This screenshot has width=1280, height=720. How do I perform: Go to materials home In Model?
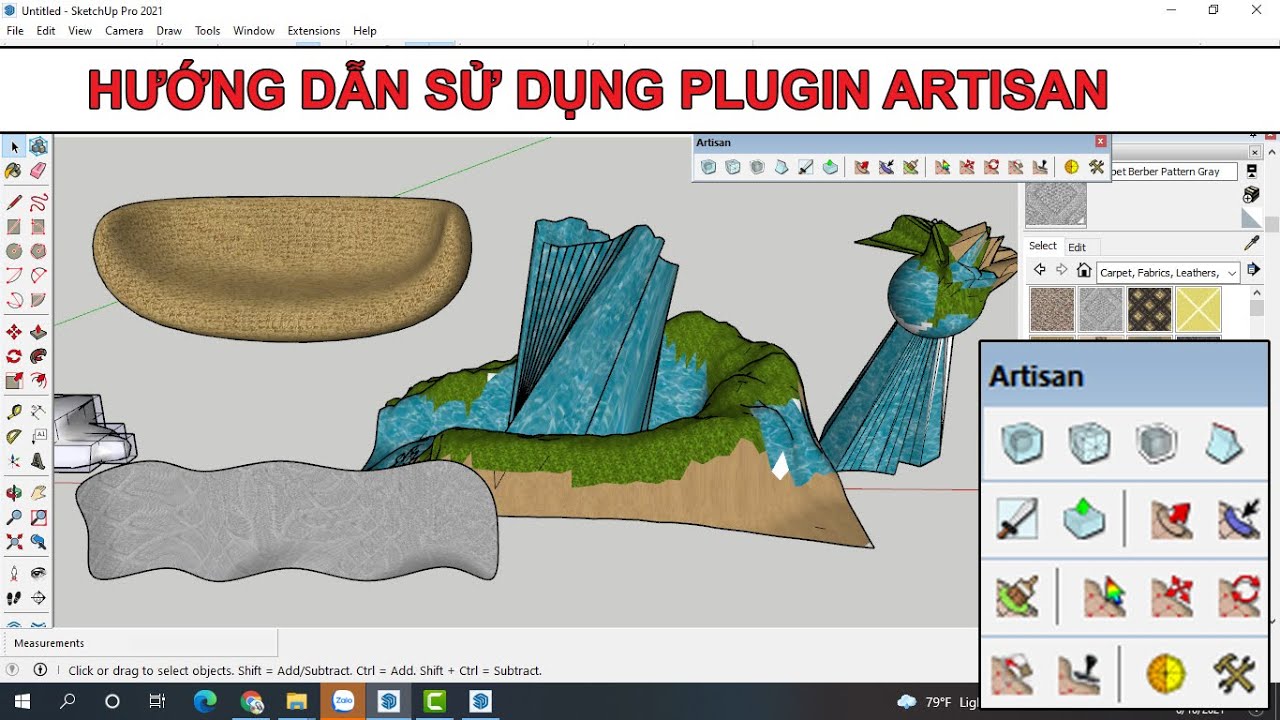point(1084,270)
